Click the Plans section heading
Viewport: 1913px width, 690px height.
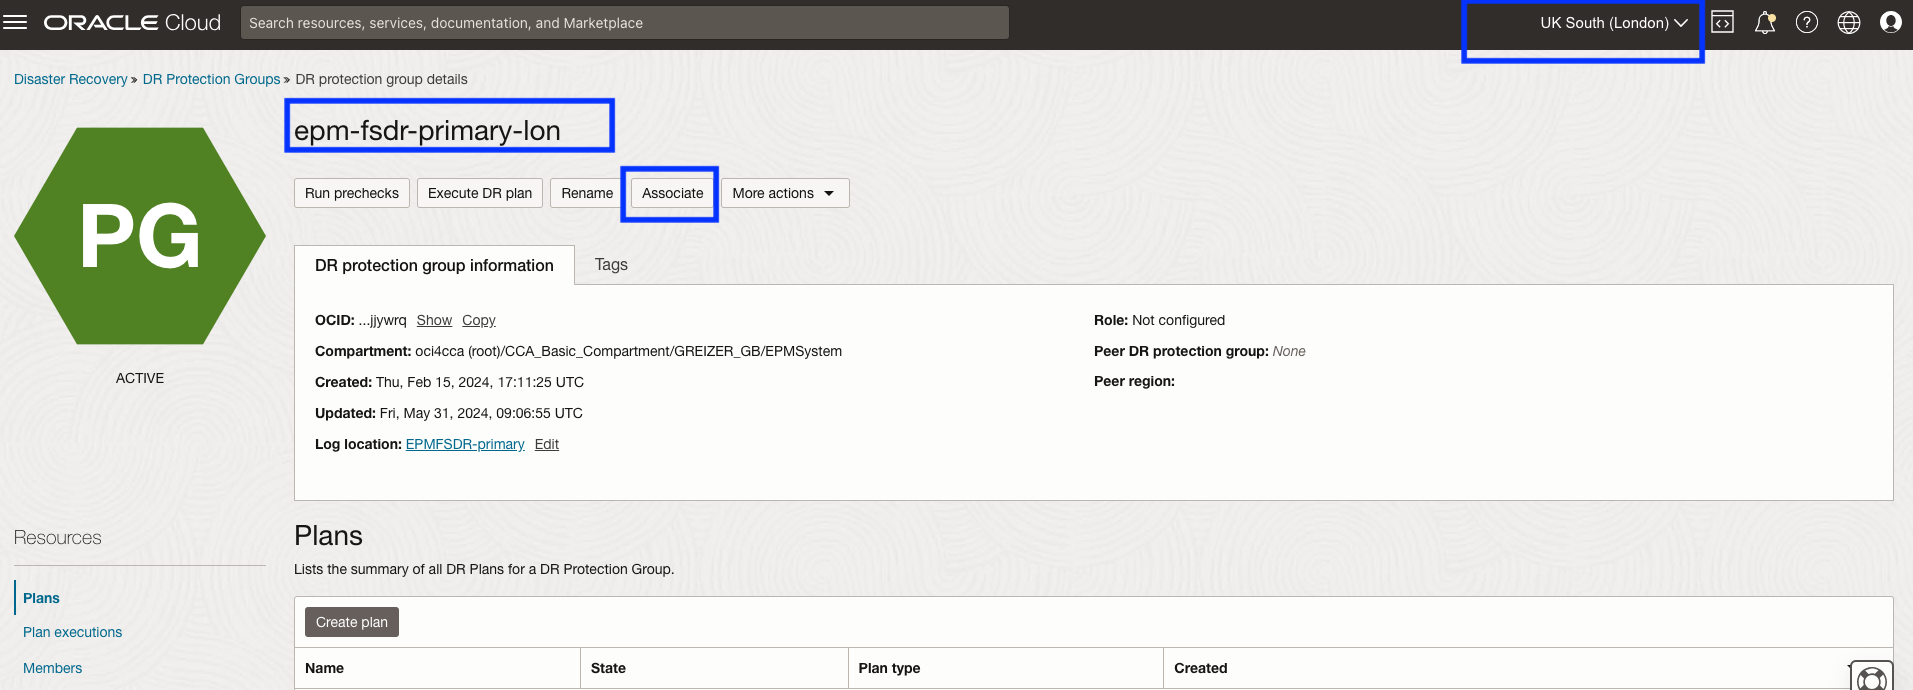pyautogui.click(x=328, y=536)
